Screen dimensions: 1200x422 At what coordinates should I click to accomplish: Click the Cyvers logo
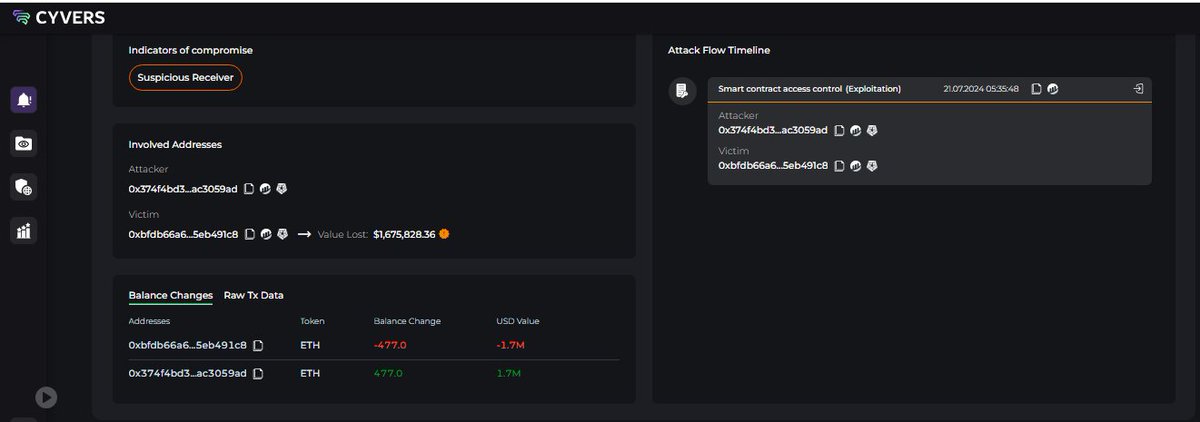(58, 17)
